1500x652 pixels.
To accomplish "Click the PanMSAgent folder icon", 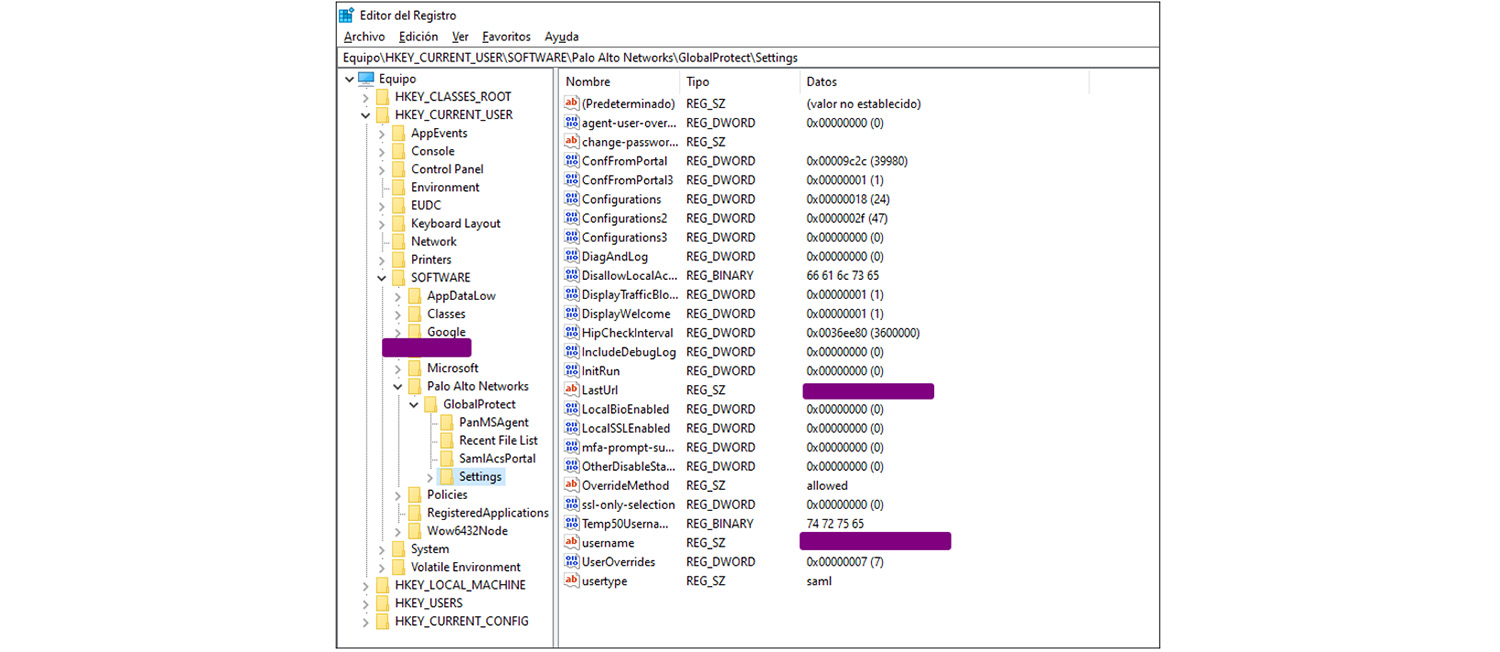I will [447, 423].
